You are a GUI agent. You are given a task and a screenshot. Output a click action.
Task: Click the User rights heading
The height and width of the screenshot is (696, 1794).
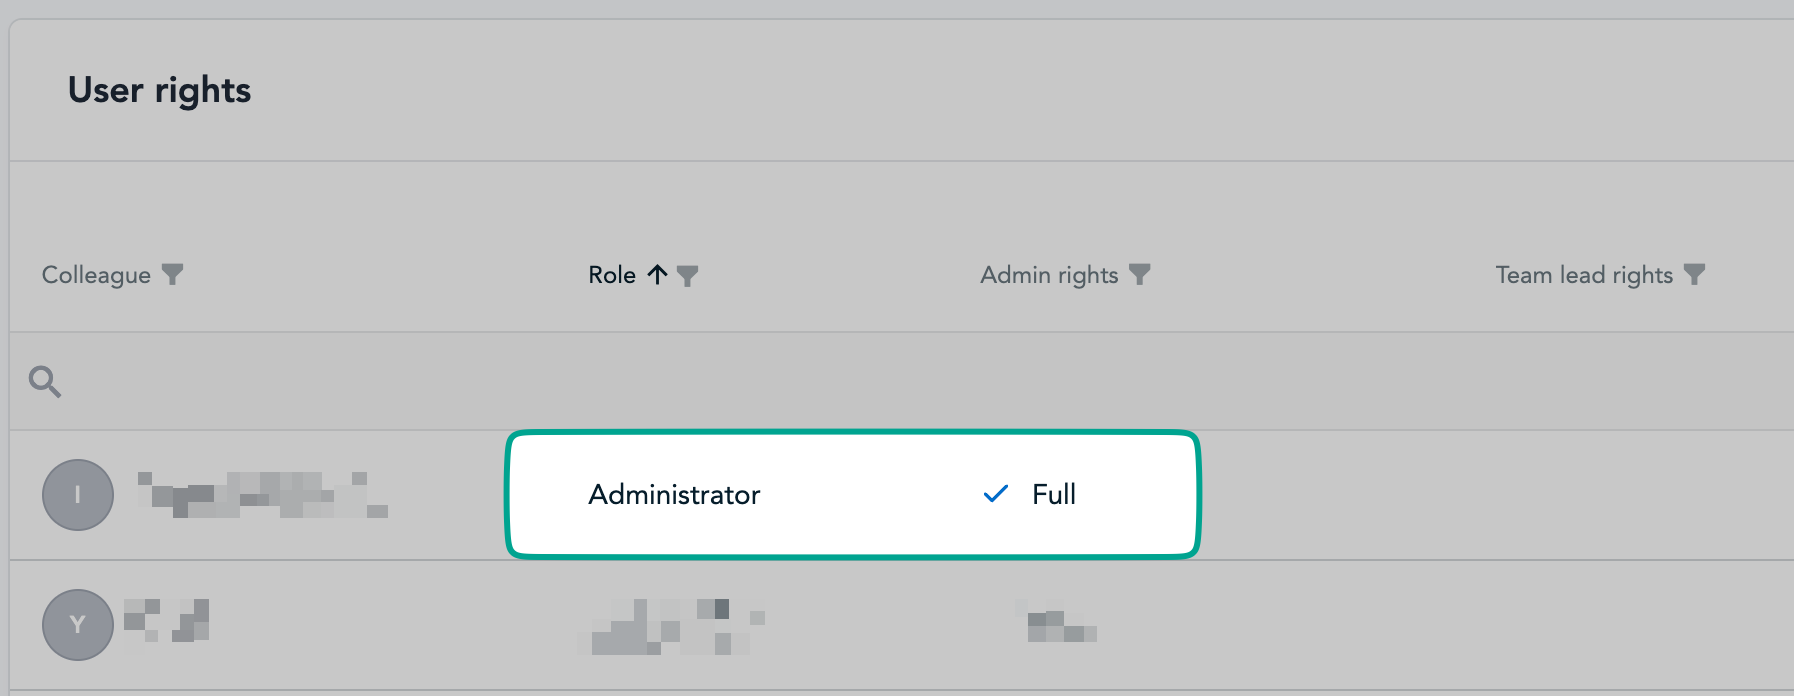[x=160, y=90]
